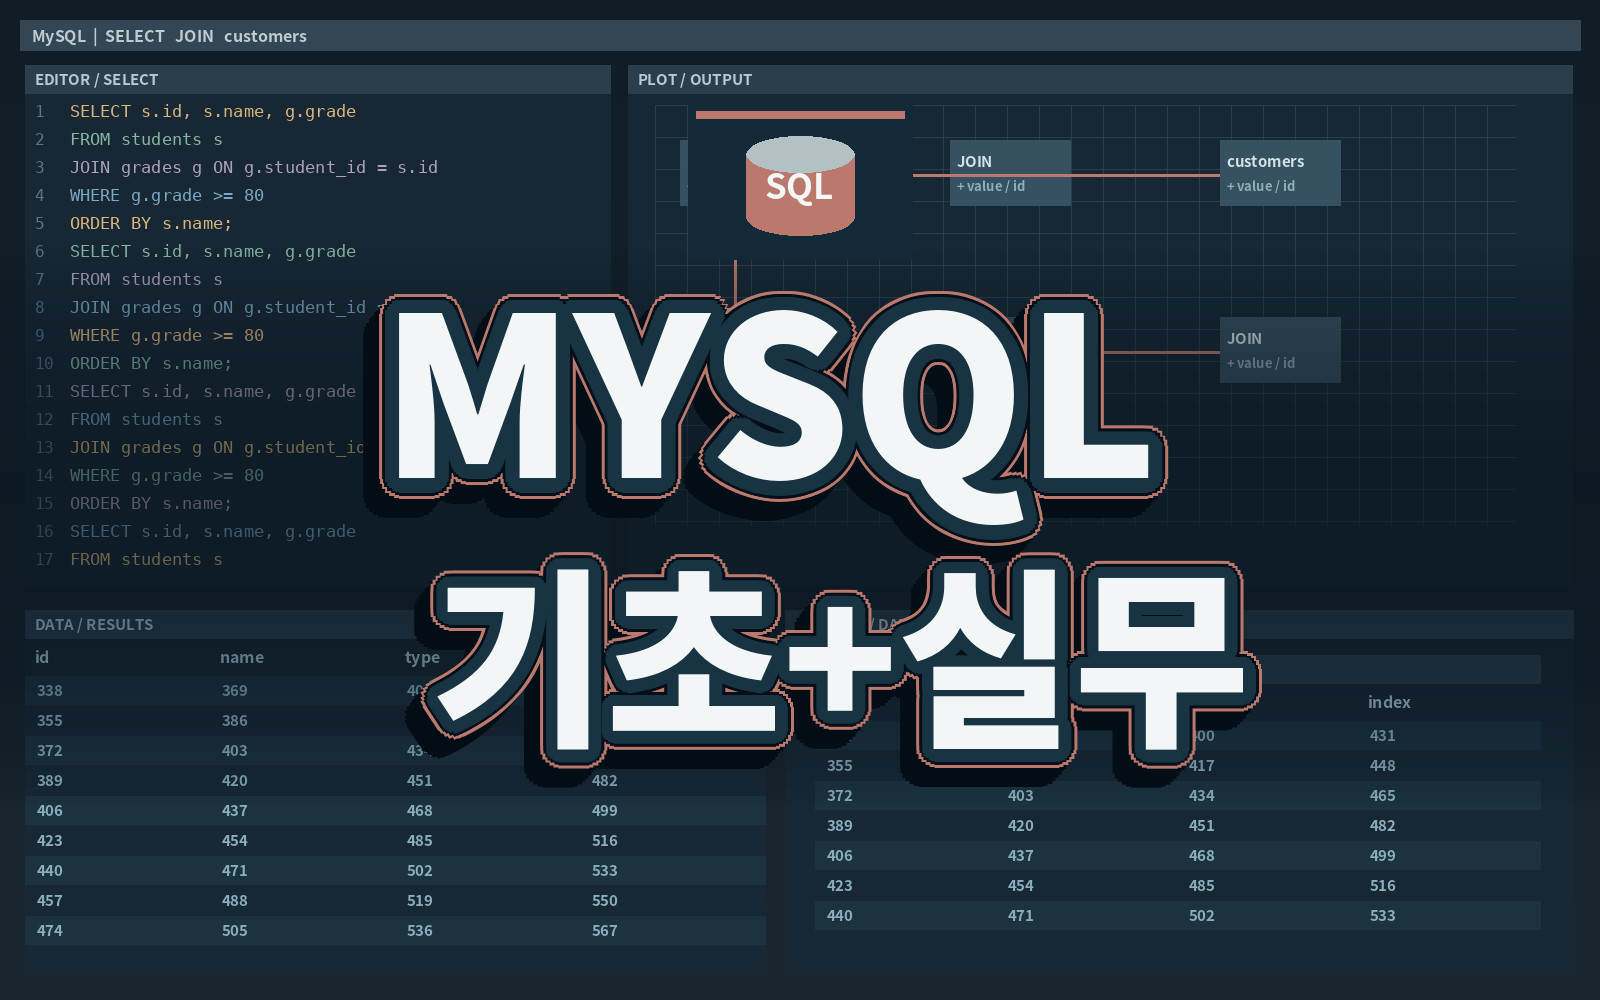This screenshot has width=1600, height=1000.
Task: Click cell 465 in the index column
Action: [x=1383, y=795]
